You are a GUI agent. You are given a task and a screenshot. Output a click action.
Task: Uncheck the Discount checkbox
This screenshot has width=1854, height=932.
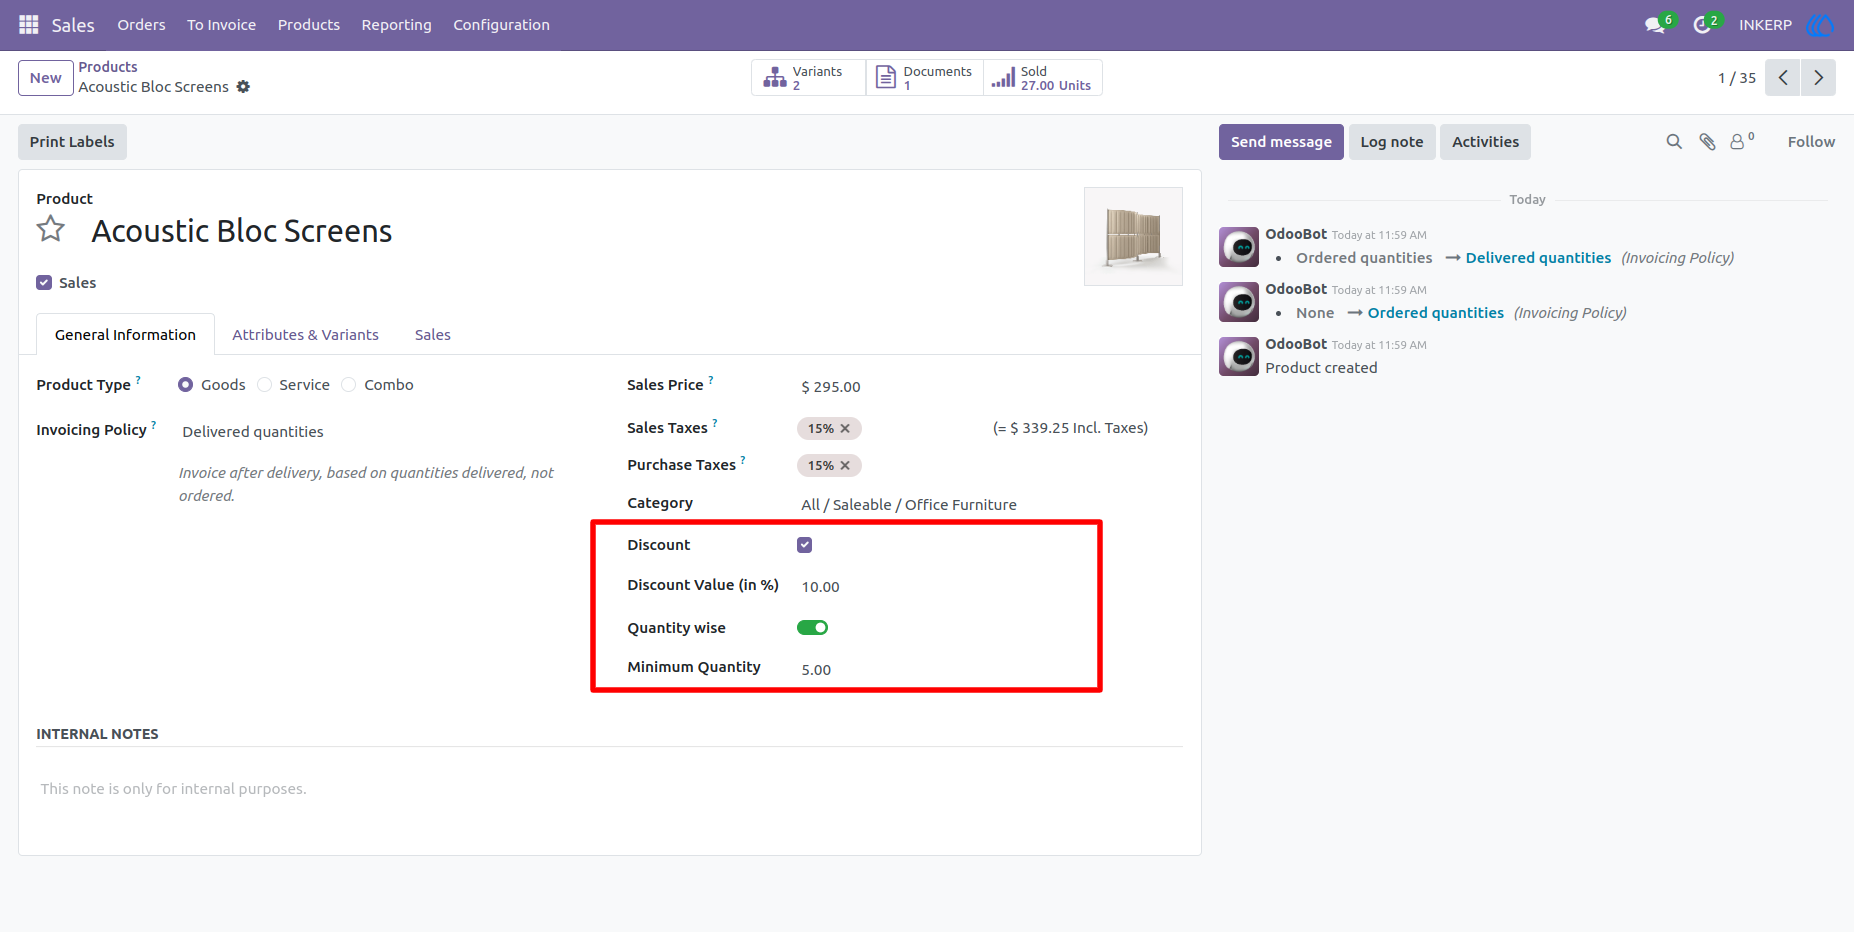tap(805, 545)
